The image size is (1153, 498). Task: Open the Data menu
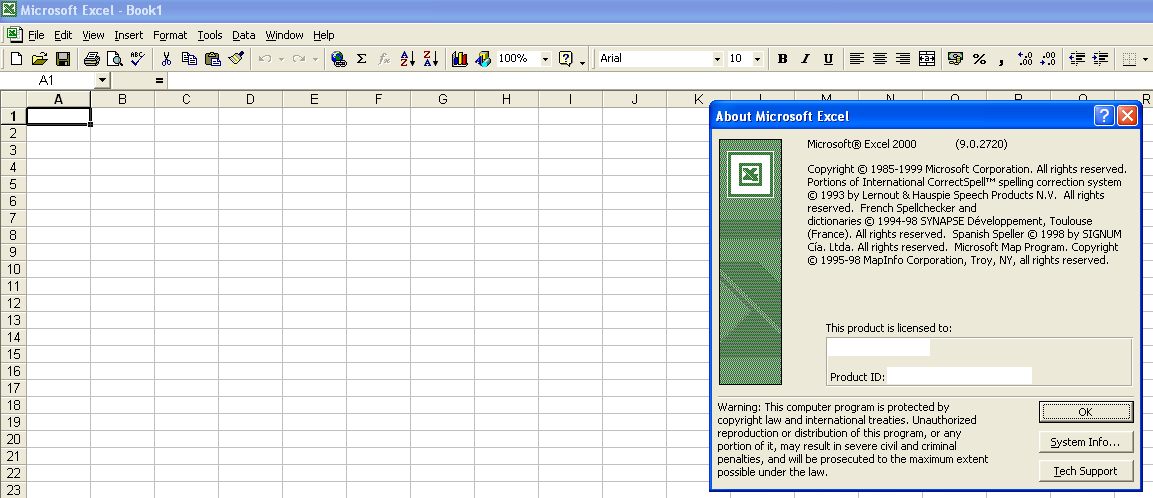pyautogui.click(x=243, y=35)
